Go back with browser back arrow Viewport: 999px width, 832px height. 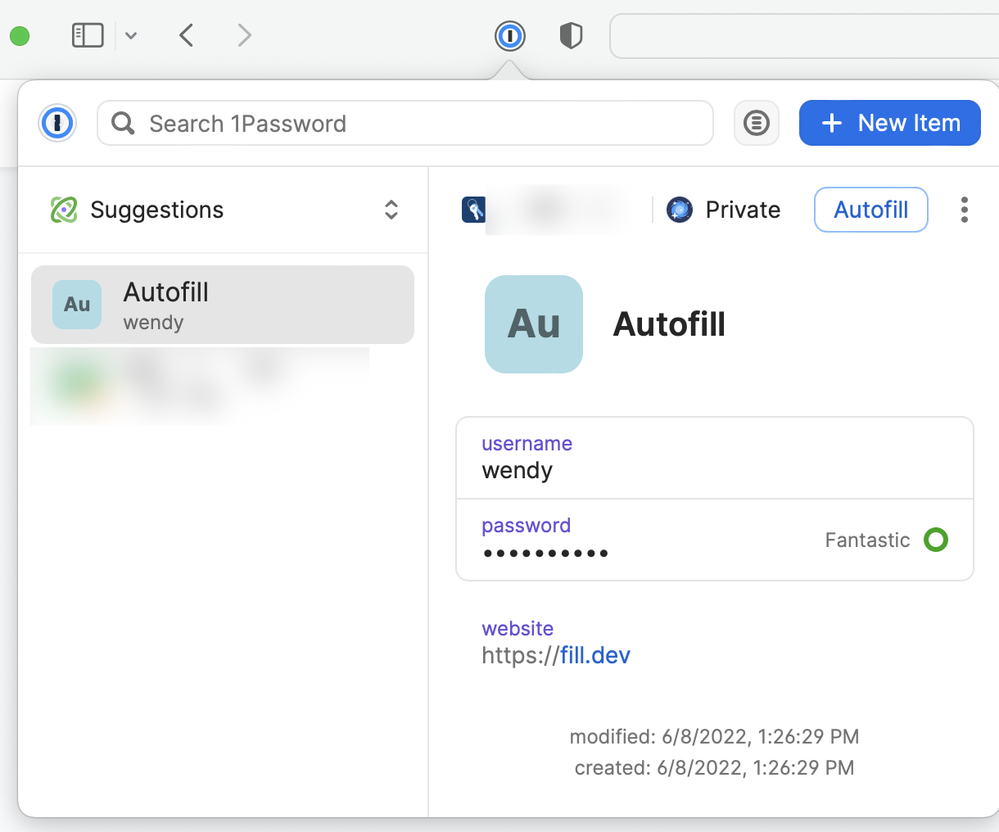click(186, 36)
